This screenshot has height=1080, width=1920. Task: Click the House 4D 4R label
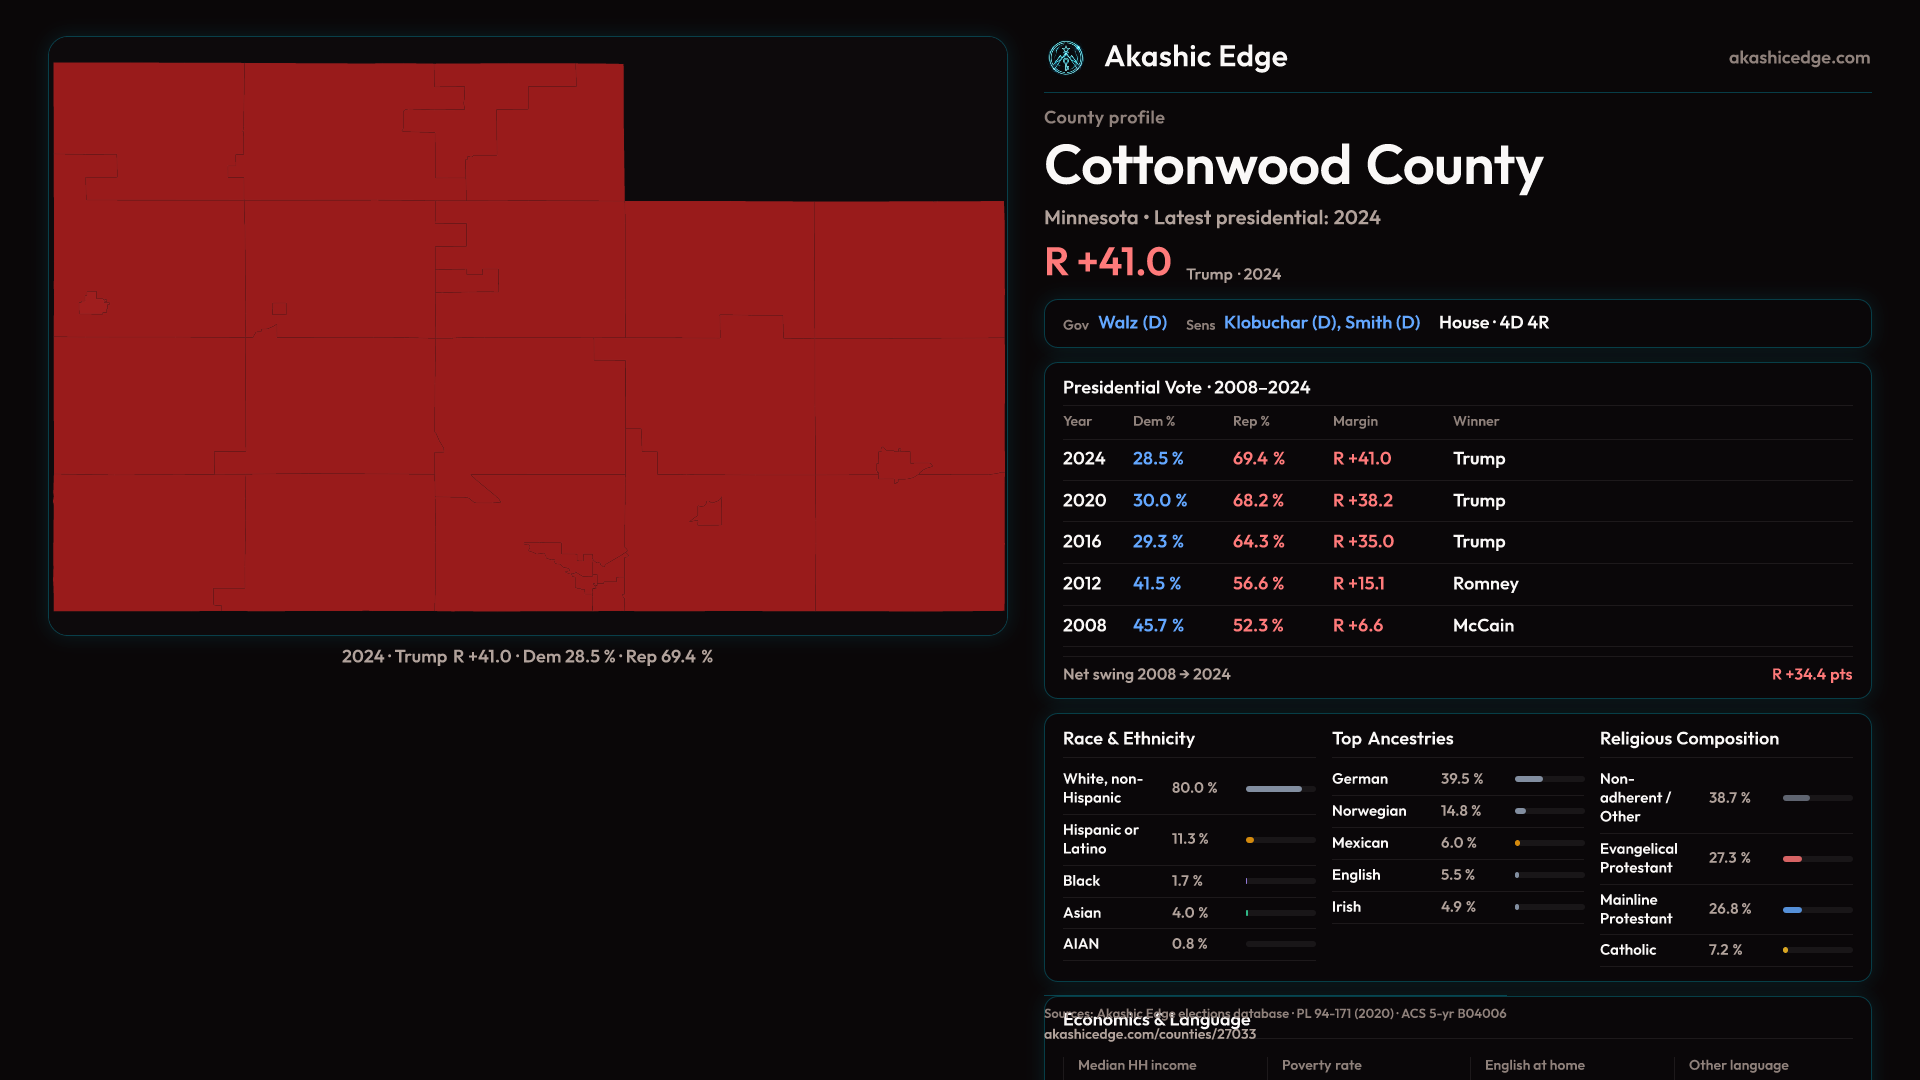coord(1493,323)
